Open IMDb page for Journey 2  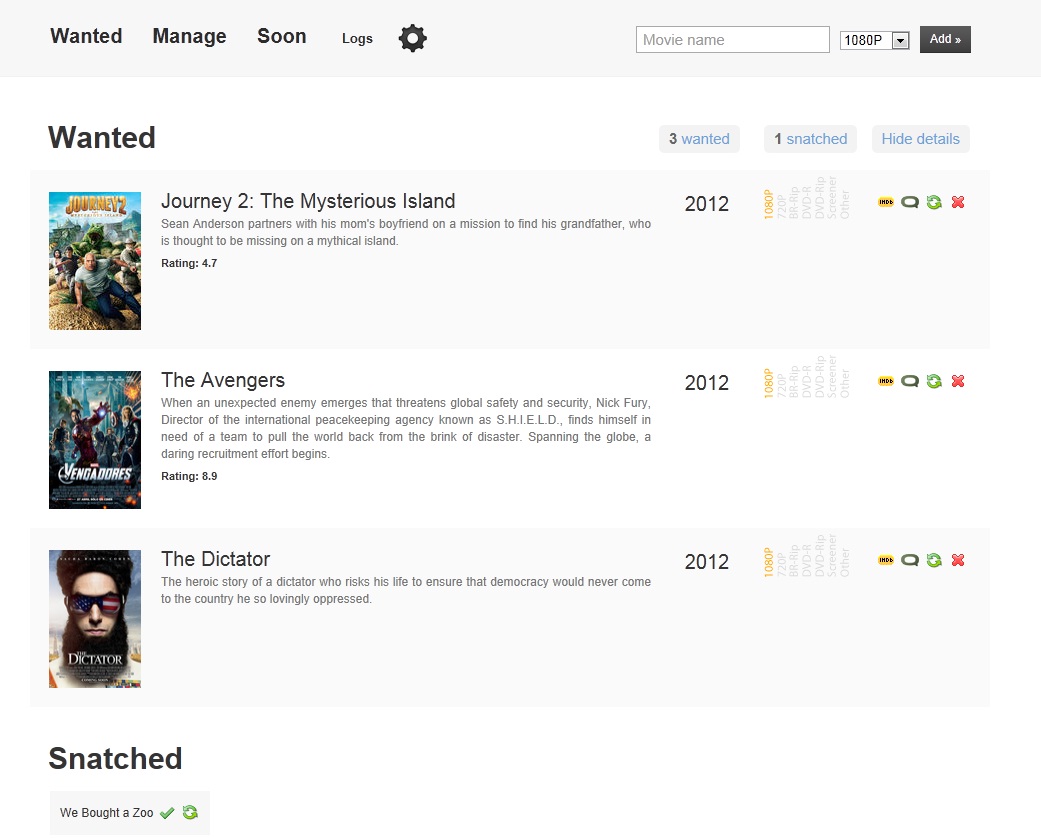click(x=885, y=202)
